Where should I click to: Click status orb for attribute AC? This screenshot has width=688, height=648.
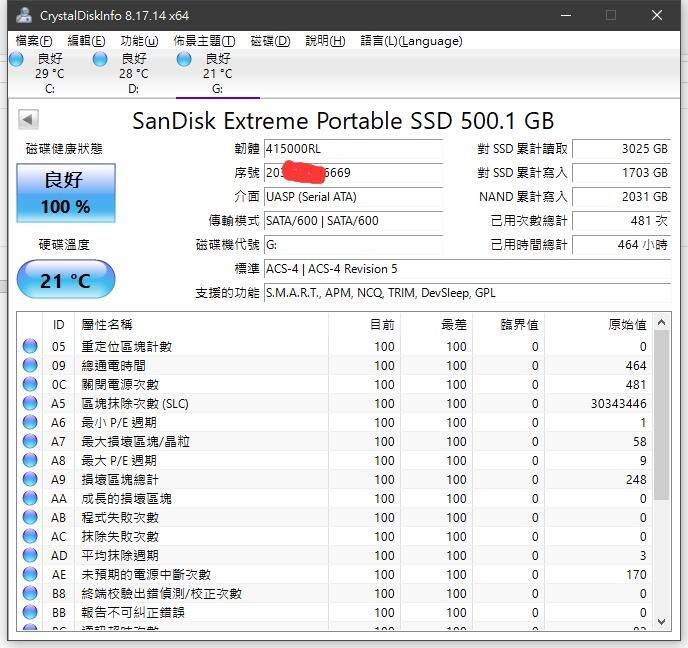click(x=30, y=536)
